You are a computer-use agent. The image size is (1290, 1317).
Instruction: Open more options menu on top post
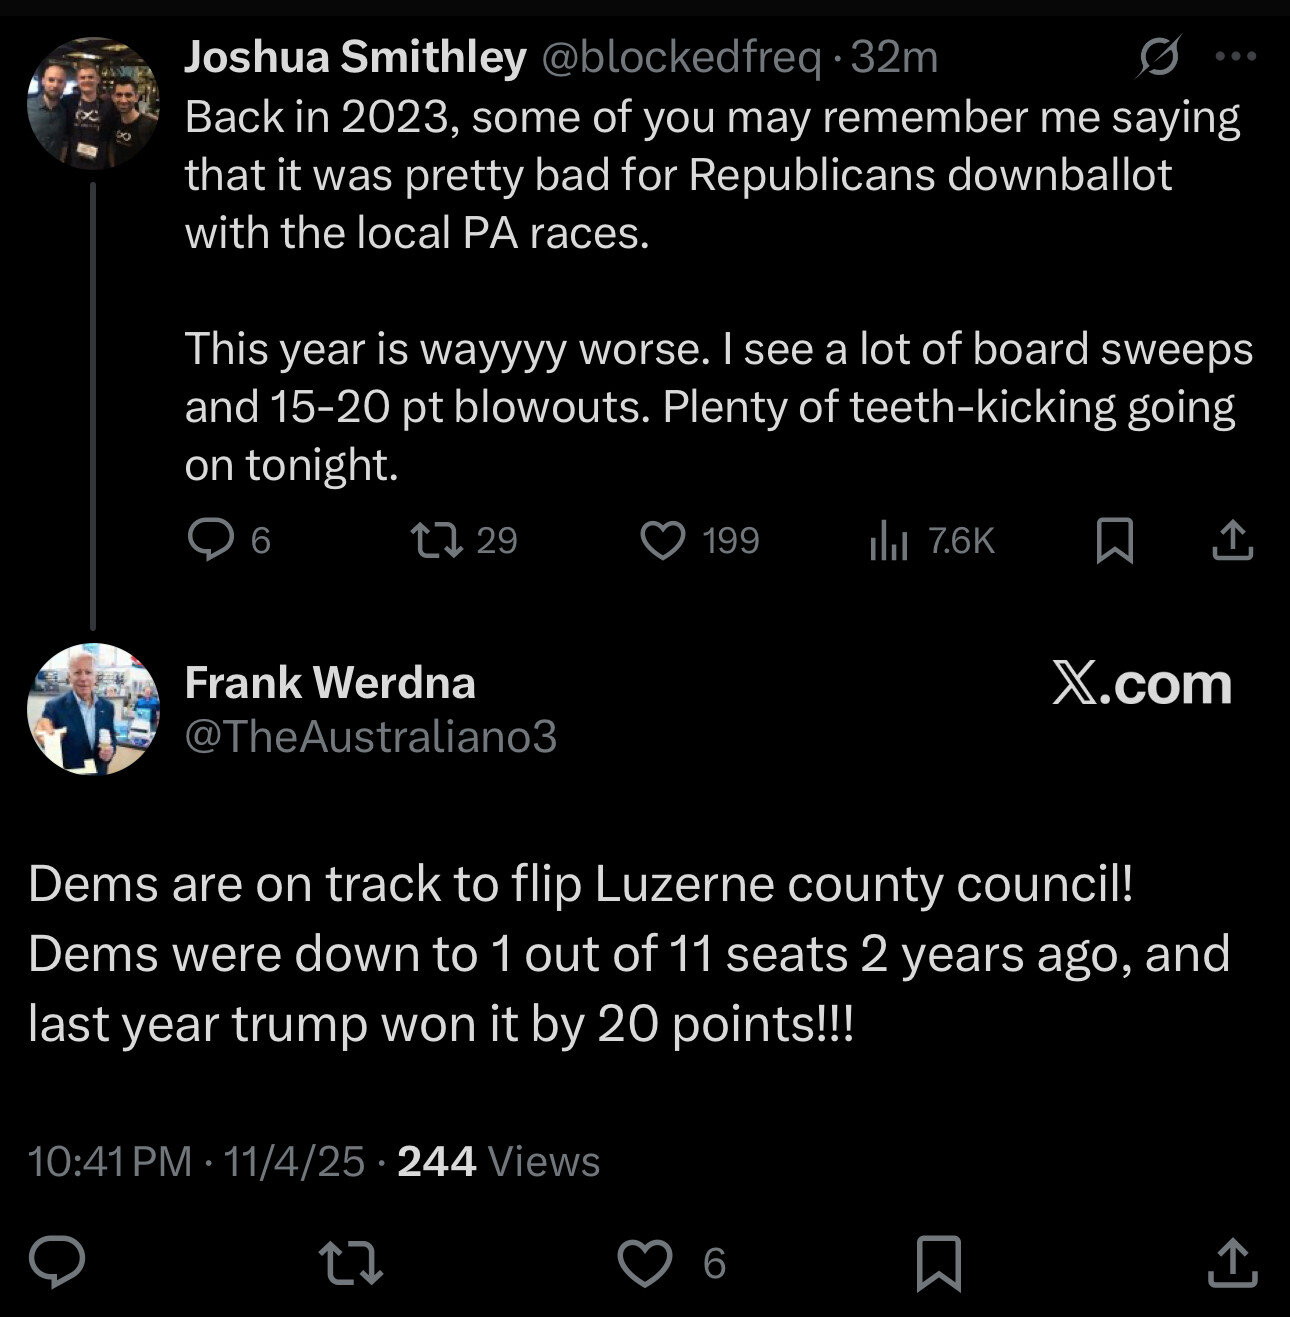[1235, 57]
